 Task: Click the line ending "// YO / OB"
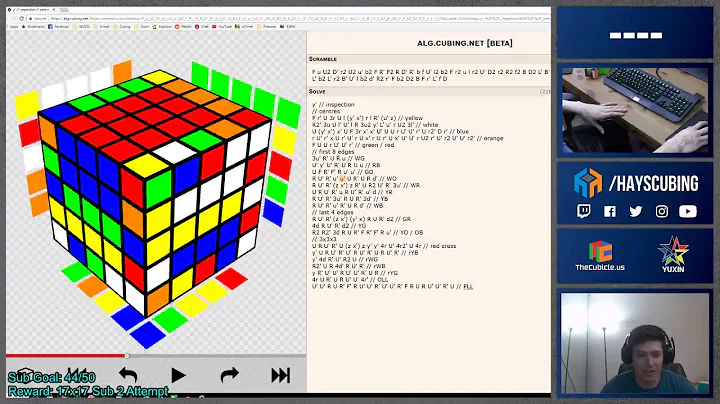pos(367,232)
